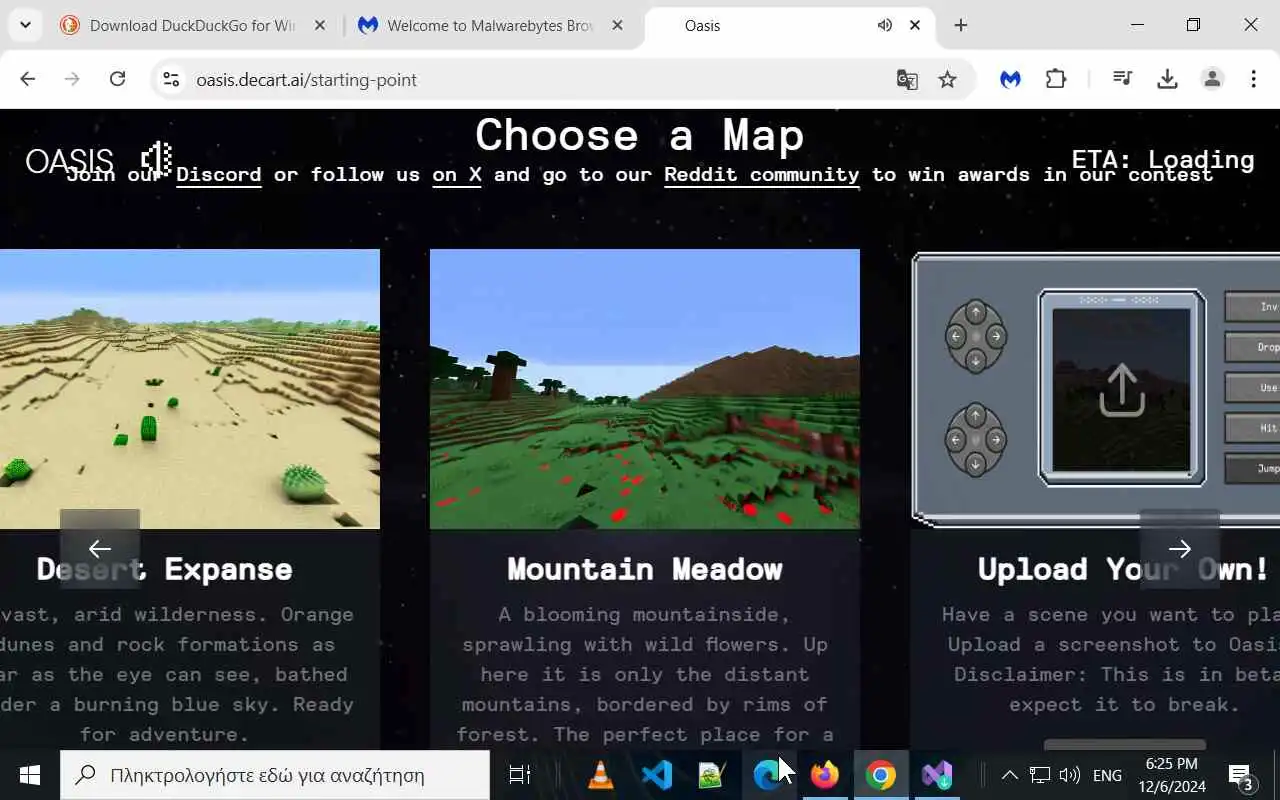Screen dimensions: 1280x800
Task: Click the Google Translate icon in address bar
Action: click(907, 79)
